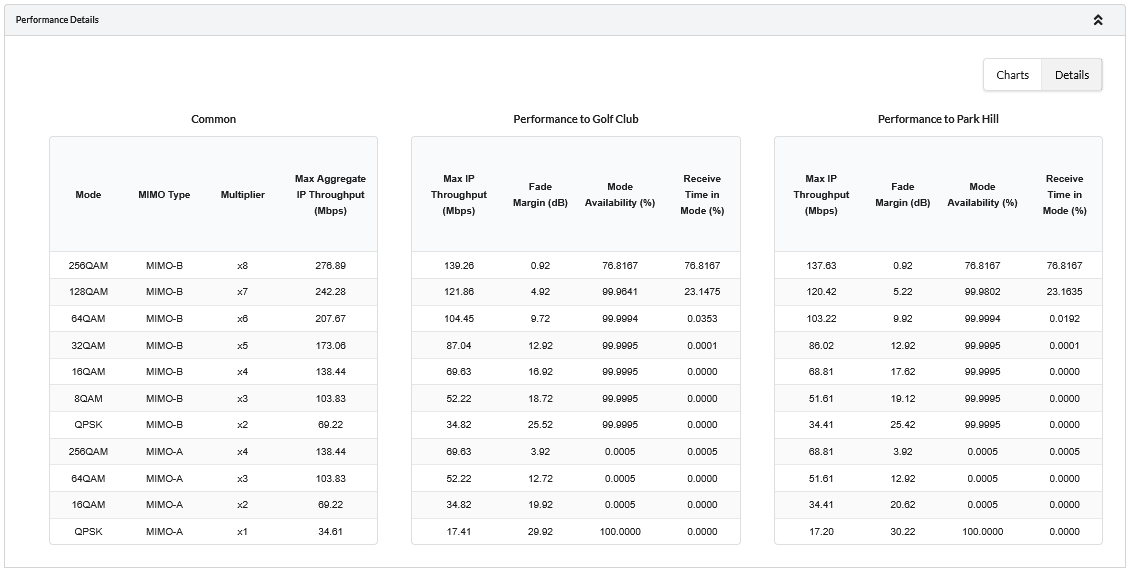Select the 256QAM MIMO-B row mode cell

point(88,266)
